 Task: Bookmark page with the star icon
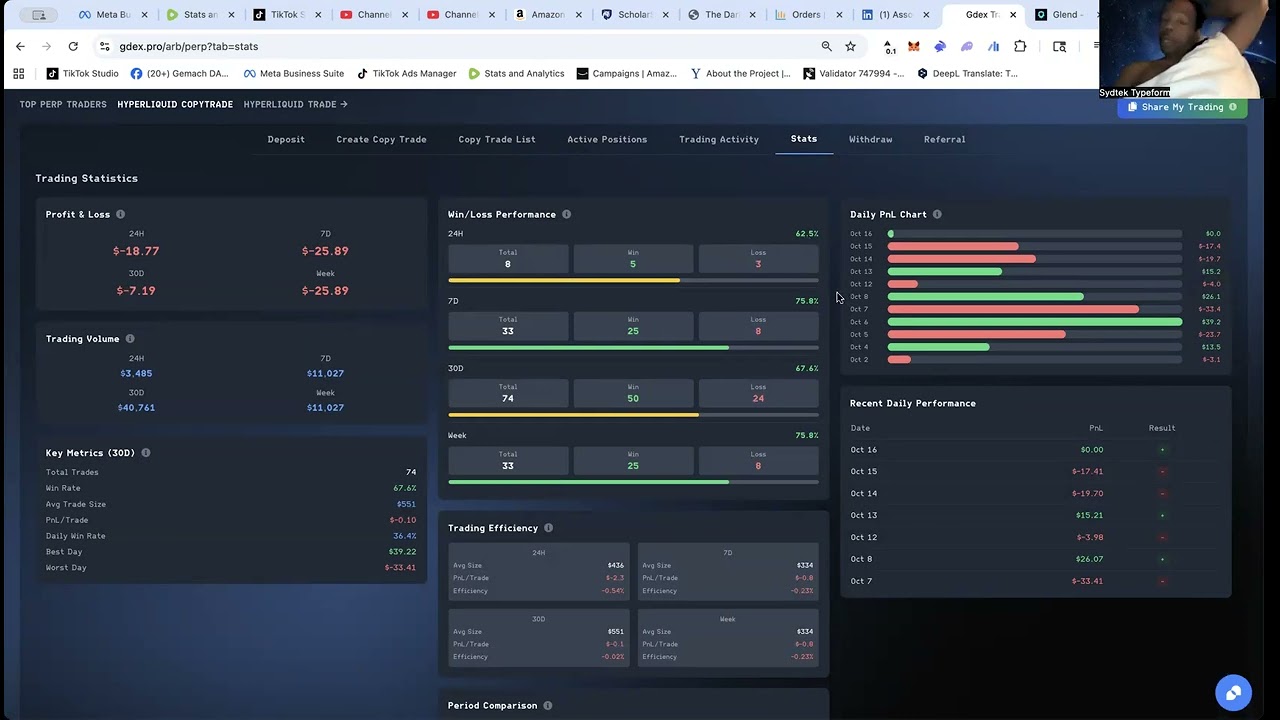(x=850, y=46)
